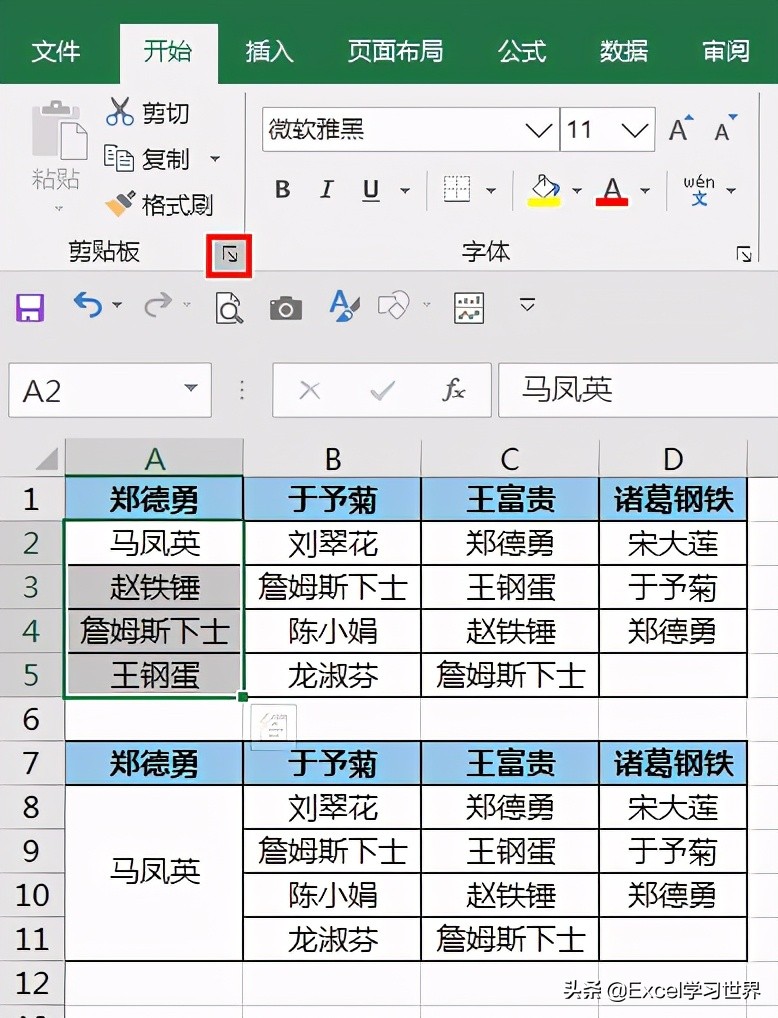Cancel formula entry with X icon
Viewport: 778px width, 1018px height.
pos(310,391)
